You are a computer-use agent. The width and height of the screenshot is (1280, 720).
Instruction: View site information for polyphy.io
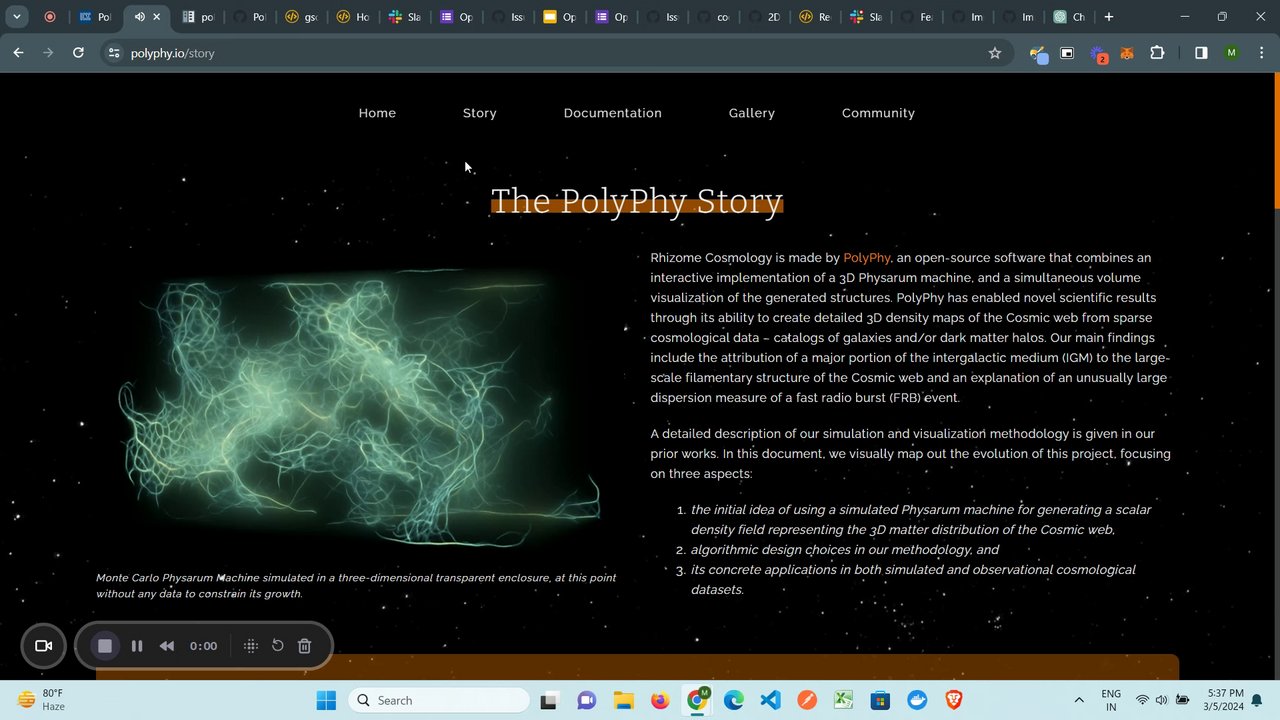tap(114, 53)
